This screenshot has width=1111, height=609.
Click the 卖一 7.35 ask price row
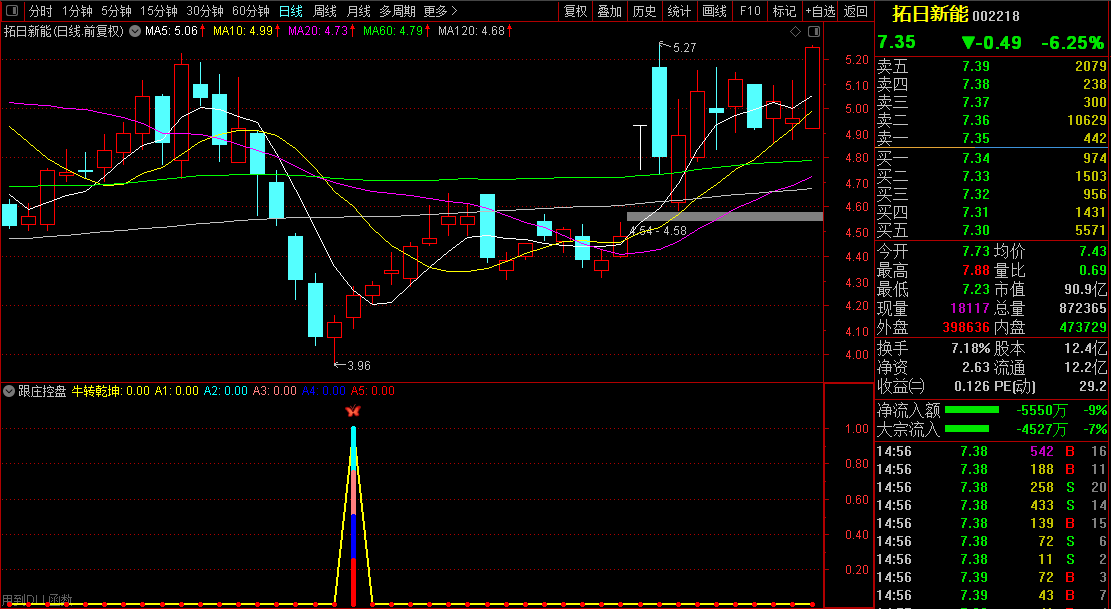point(991,138)
